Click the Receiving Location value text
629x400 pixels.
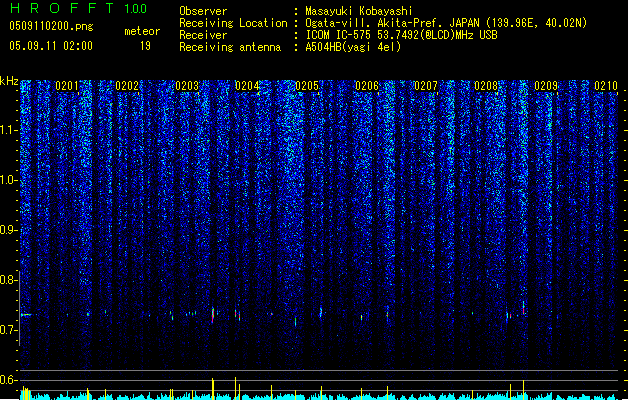446,23
